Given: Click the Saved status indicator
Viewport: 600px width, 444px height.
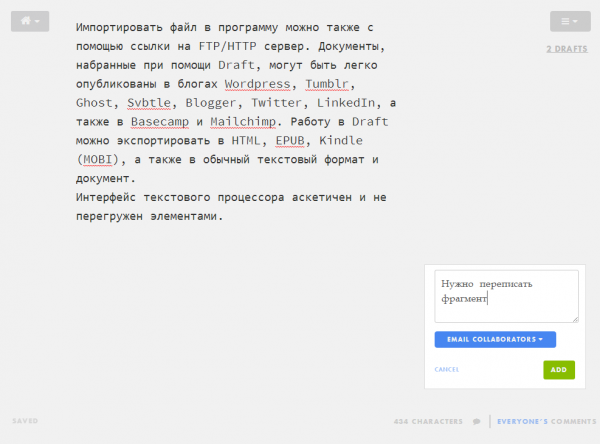Looking at the screenshot, I should click(x=25, y=421).
